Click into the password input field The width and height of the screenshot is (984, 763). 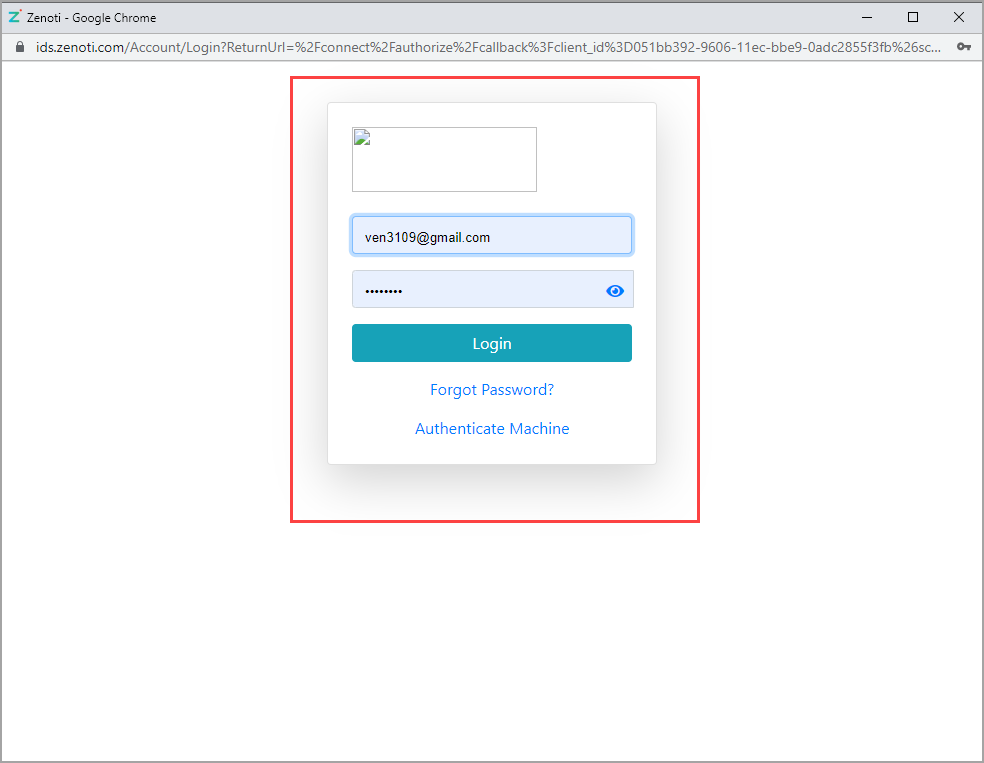click(492, 289)
